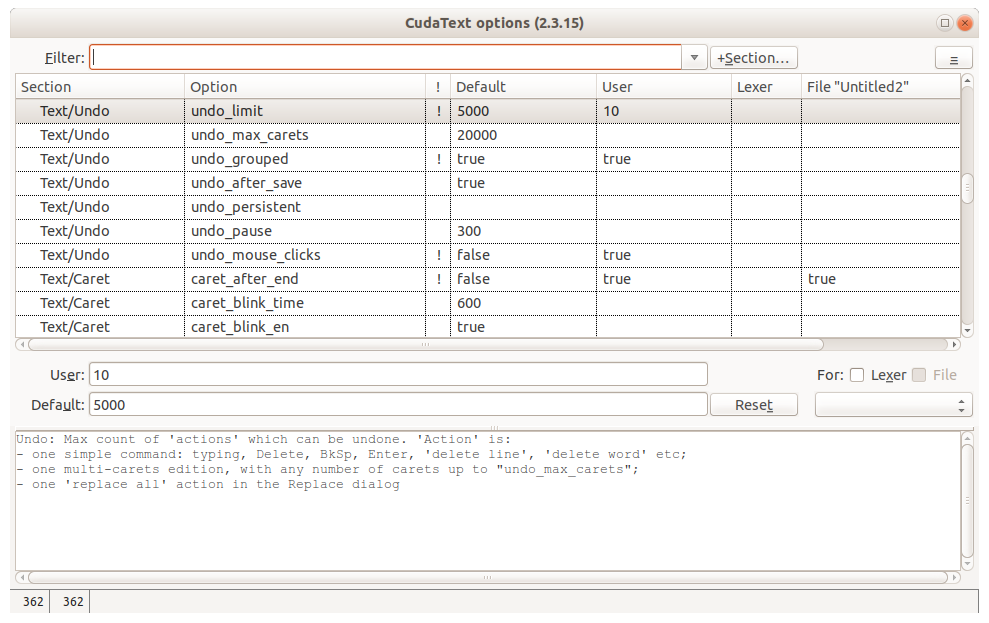Reset option value with Reset button

[x=753, y=405]
